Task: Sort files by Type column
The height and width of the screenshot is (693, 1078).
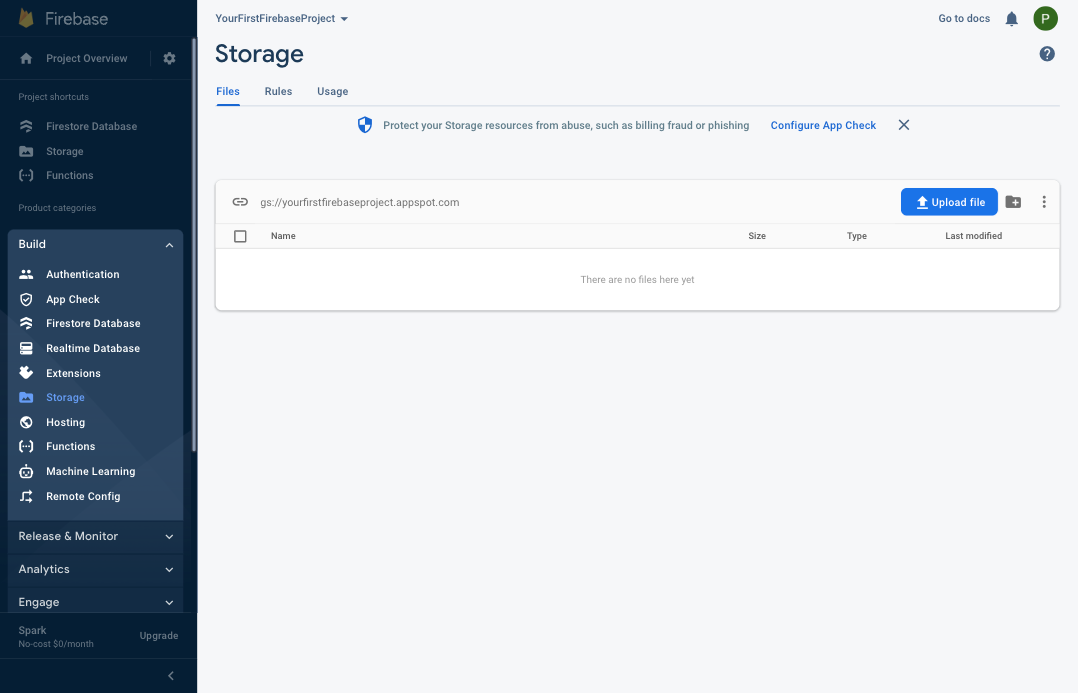Action: [857, 236]
